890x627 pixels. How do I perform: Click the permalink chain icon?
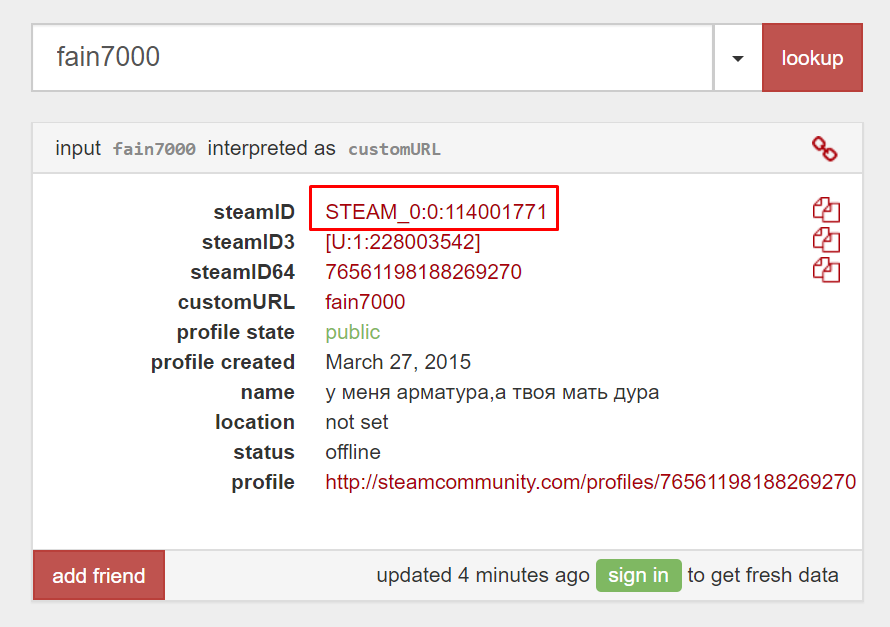tap(824, 149)
